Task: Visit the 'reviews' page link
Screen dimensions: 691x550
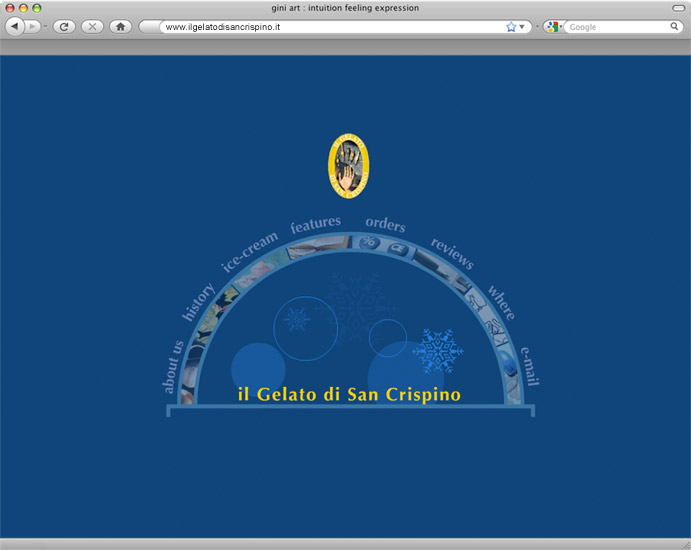Action: click(452, 253)
